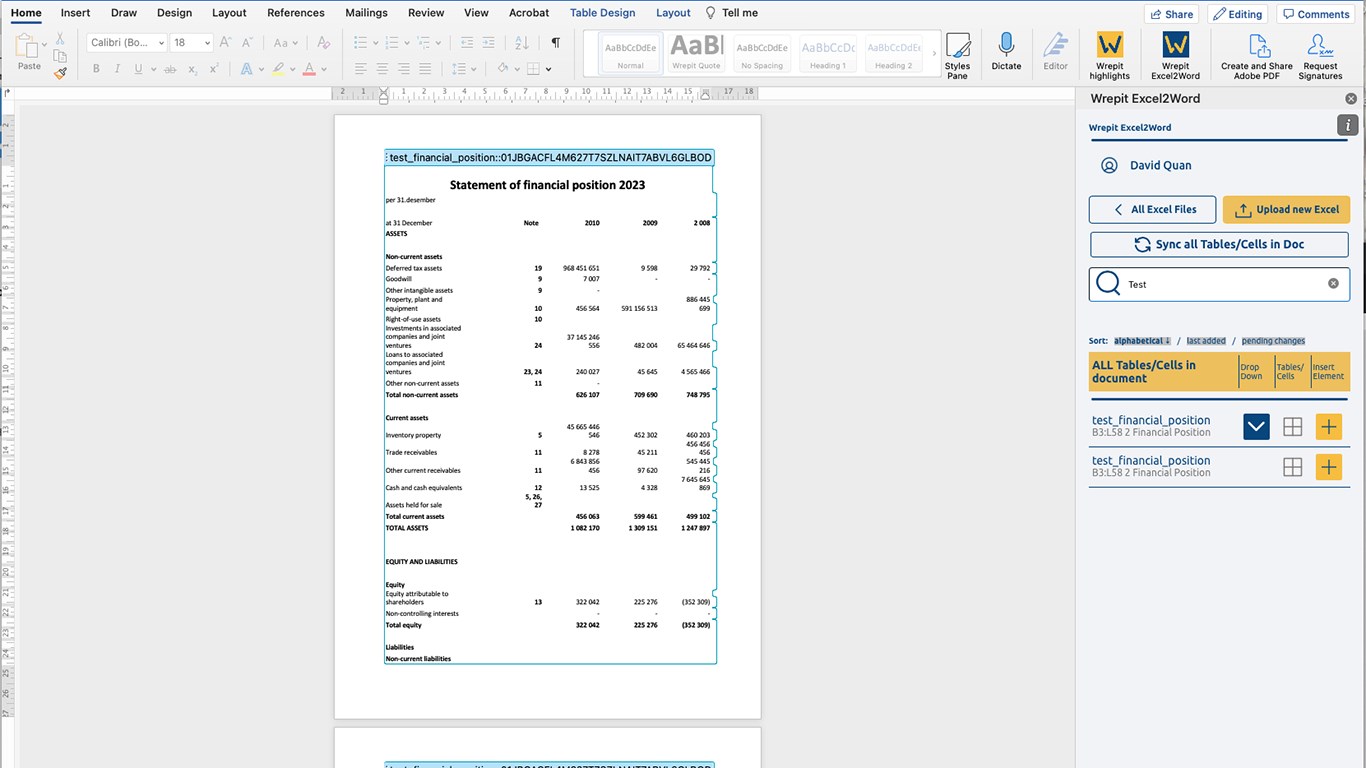This screenshot has height=768, width=1366.
Task: Sort text A to Z
Action: [x=522, y=42]
